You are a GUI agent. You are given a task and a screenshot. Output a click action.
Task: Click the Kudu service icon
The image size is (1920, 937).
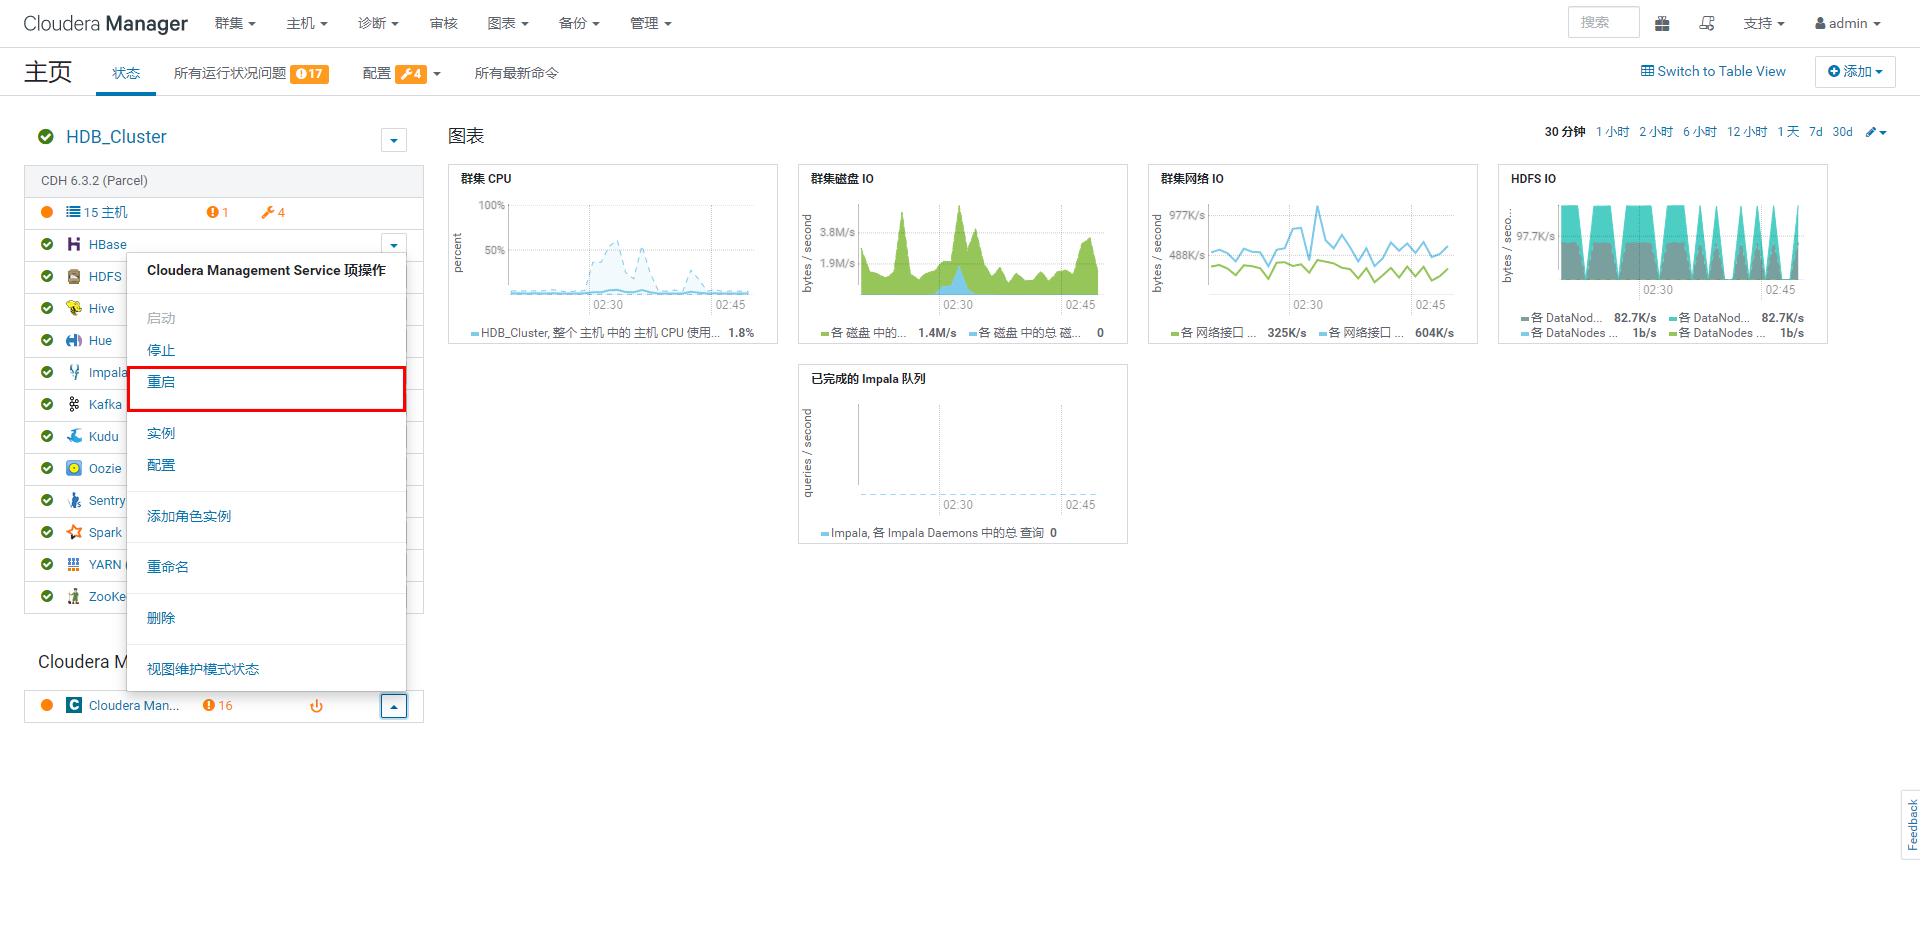point(74,436)
